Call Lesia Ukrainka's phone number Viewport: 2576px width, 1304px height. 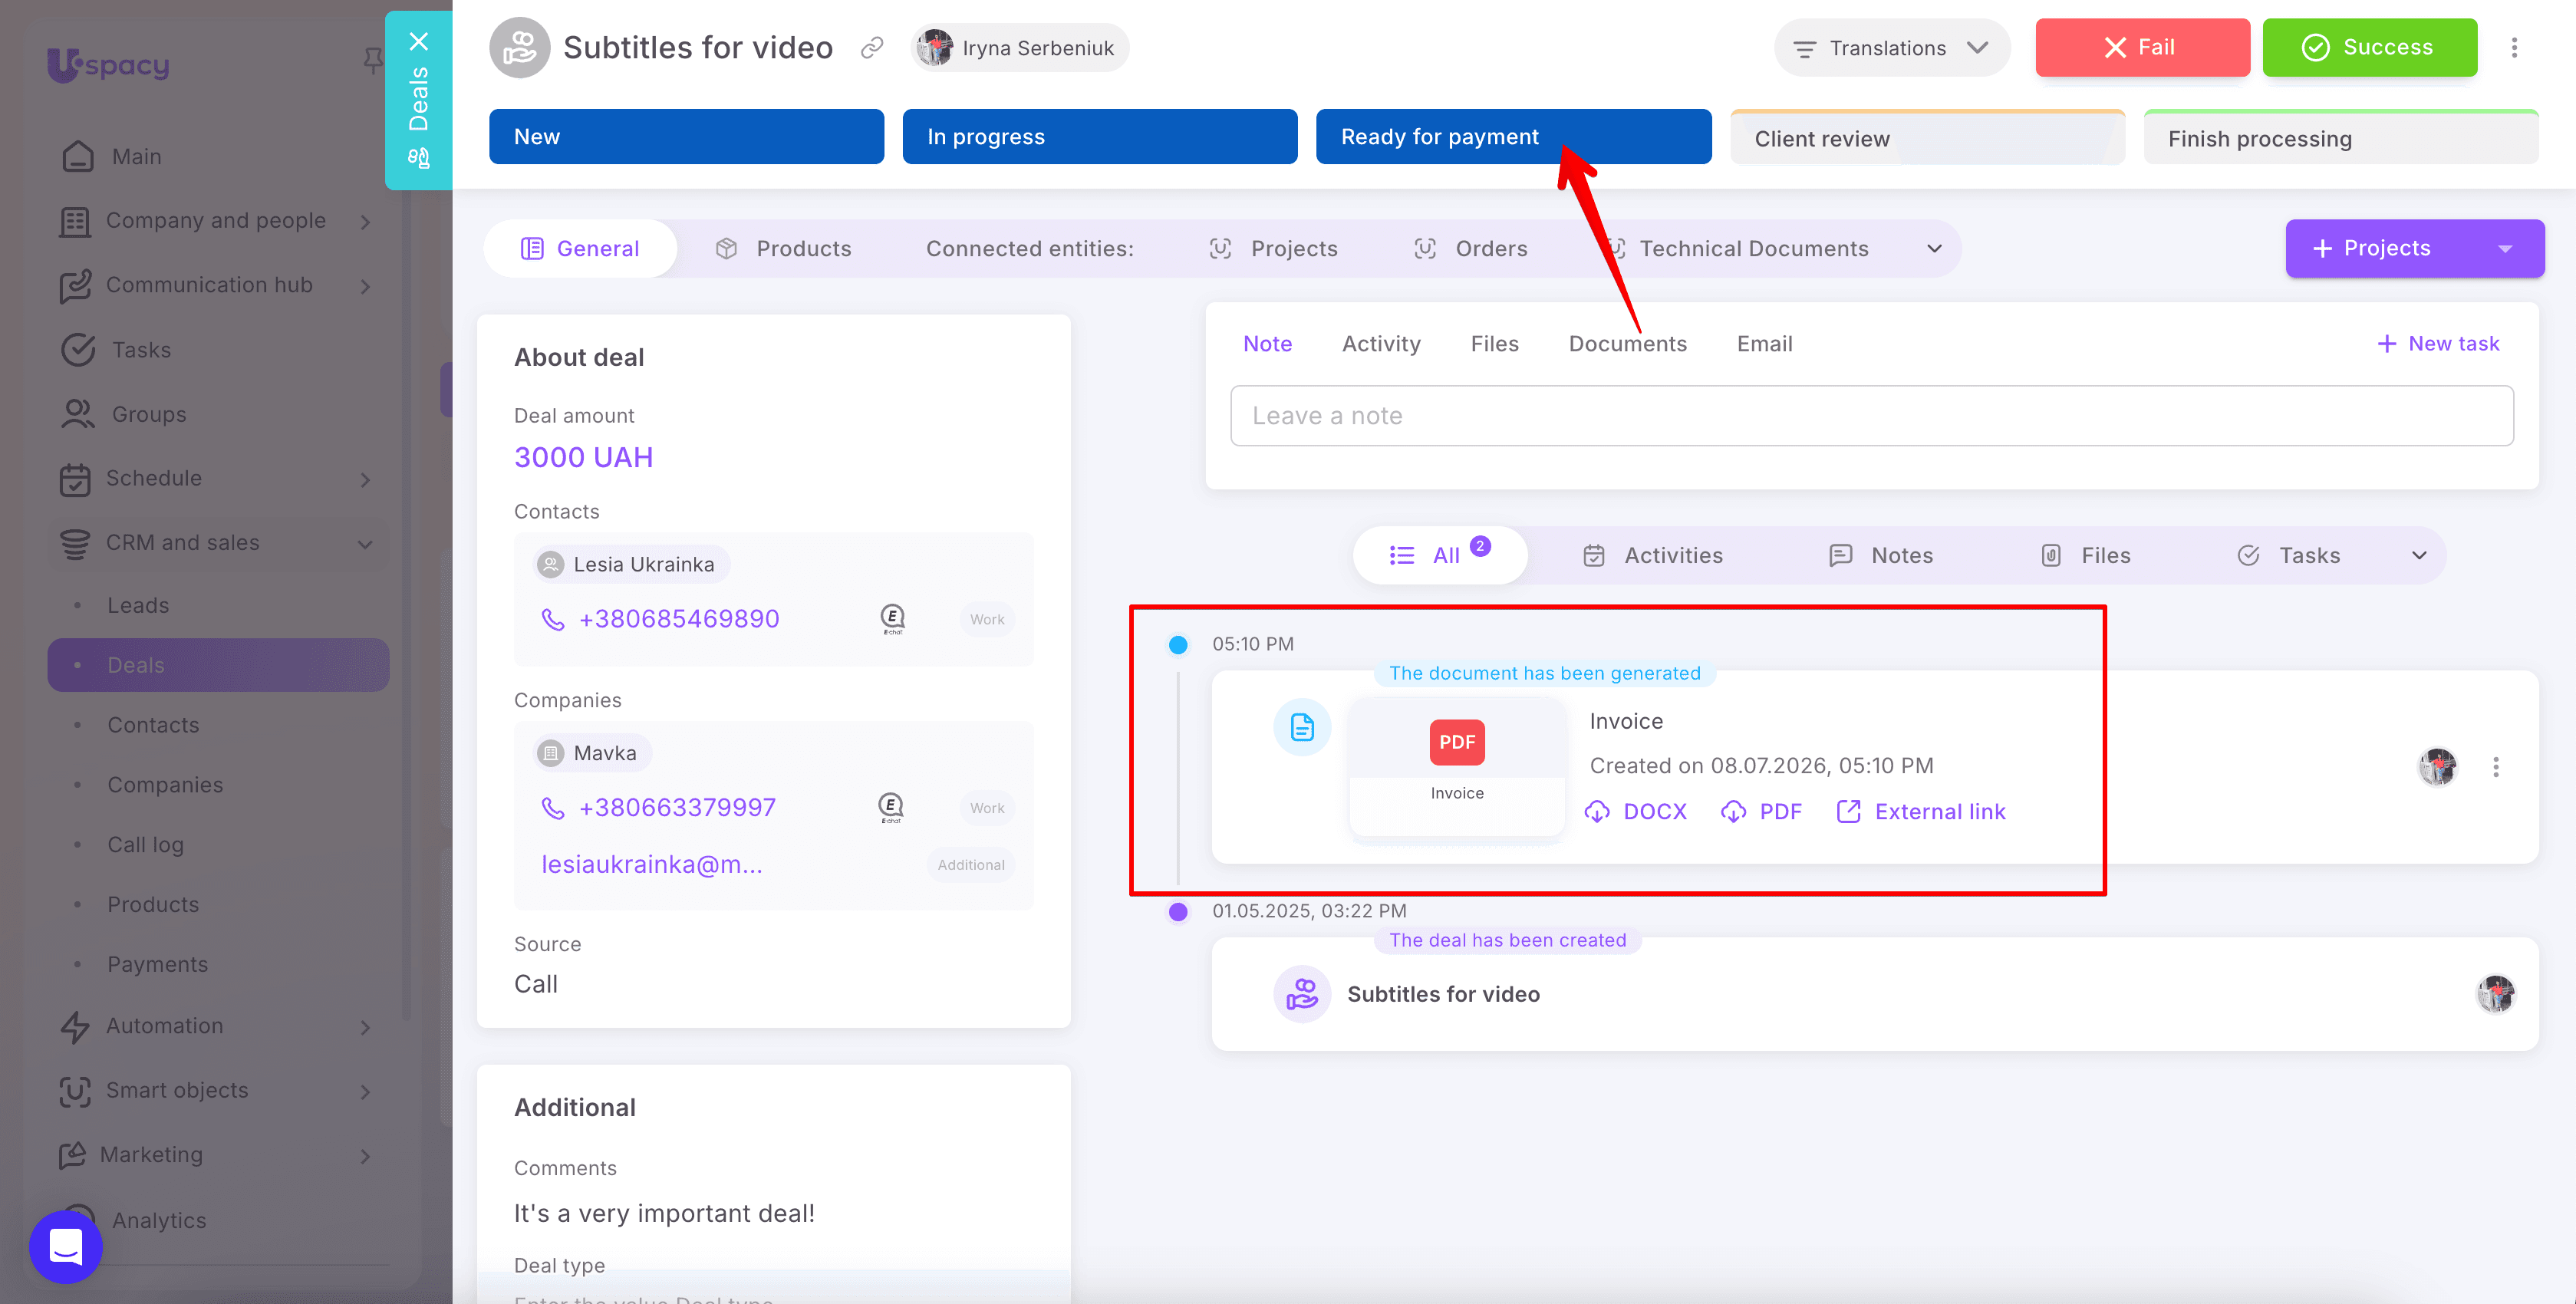tap(679, 619)
